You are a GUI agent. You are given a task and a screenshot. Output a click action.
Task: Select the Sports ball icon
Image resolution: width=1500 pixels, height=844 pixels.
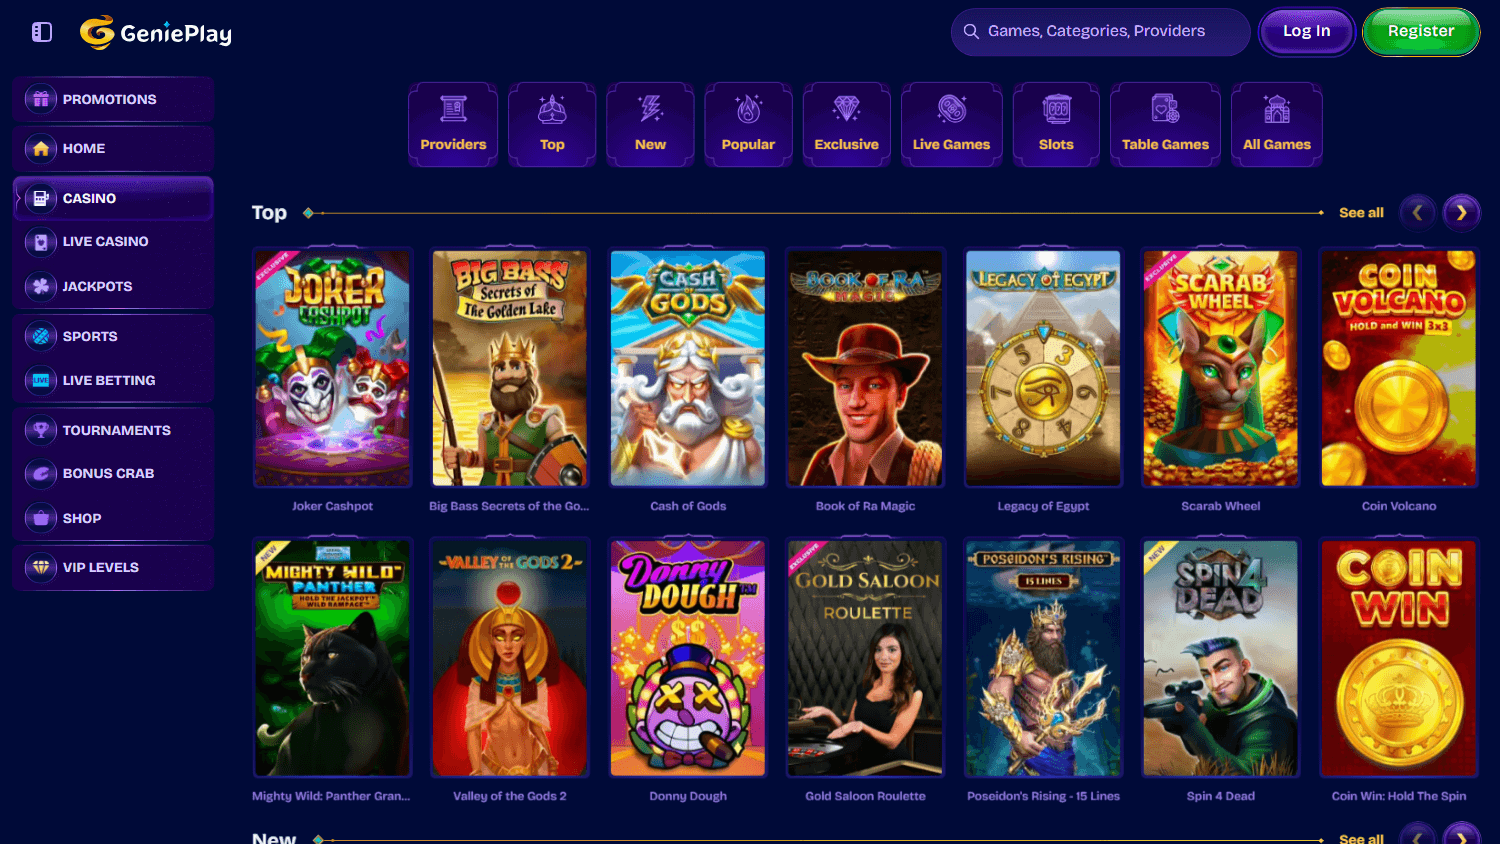click(41, 336)
